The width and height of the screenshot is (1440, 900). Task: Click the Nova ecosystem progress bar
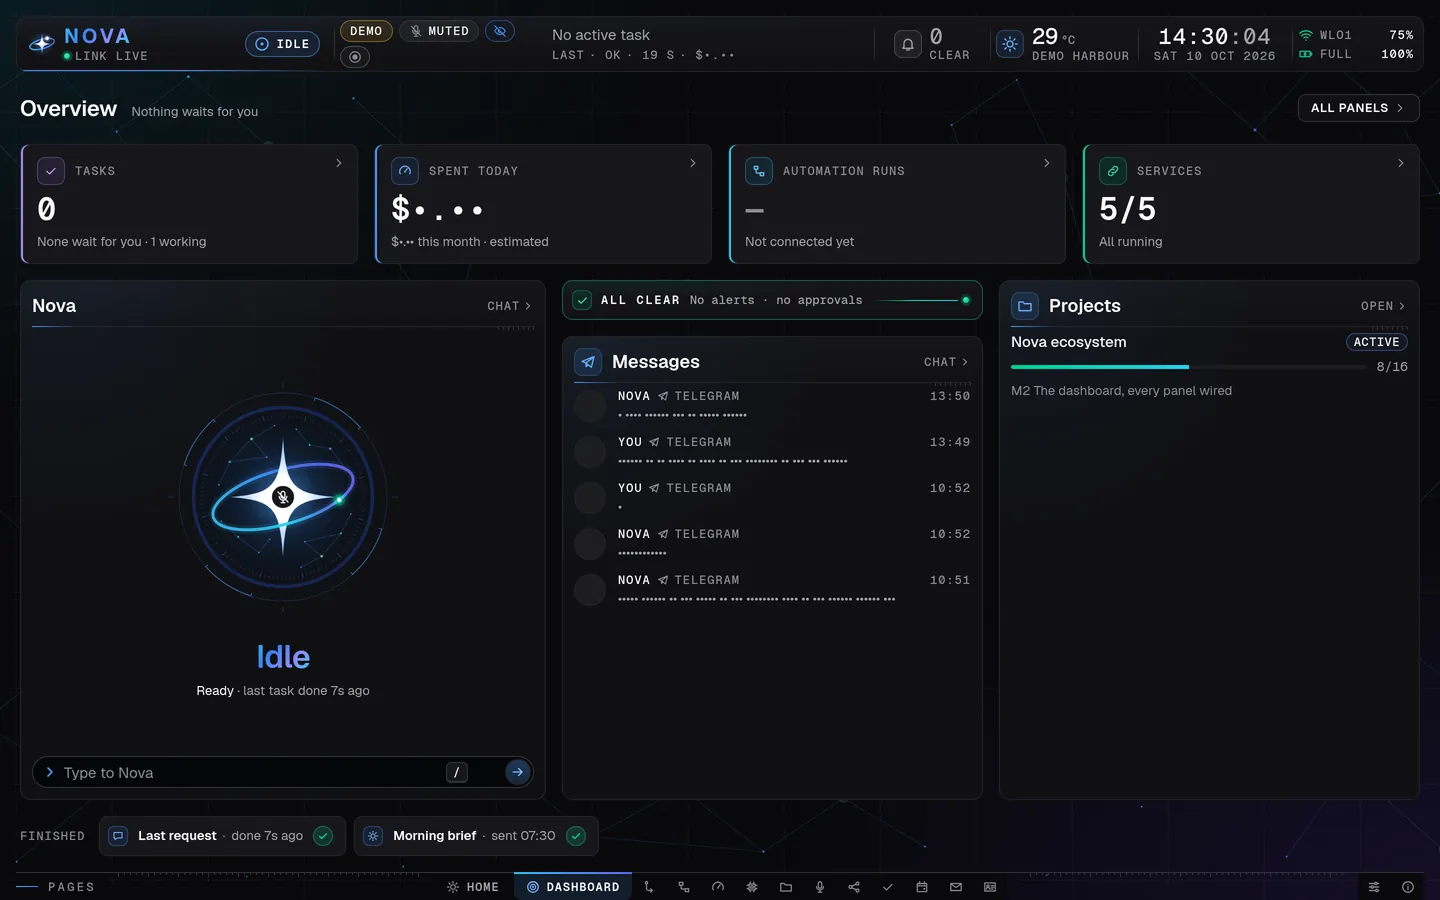pos(1188,367)
